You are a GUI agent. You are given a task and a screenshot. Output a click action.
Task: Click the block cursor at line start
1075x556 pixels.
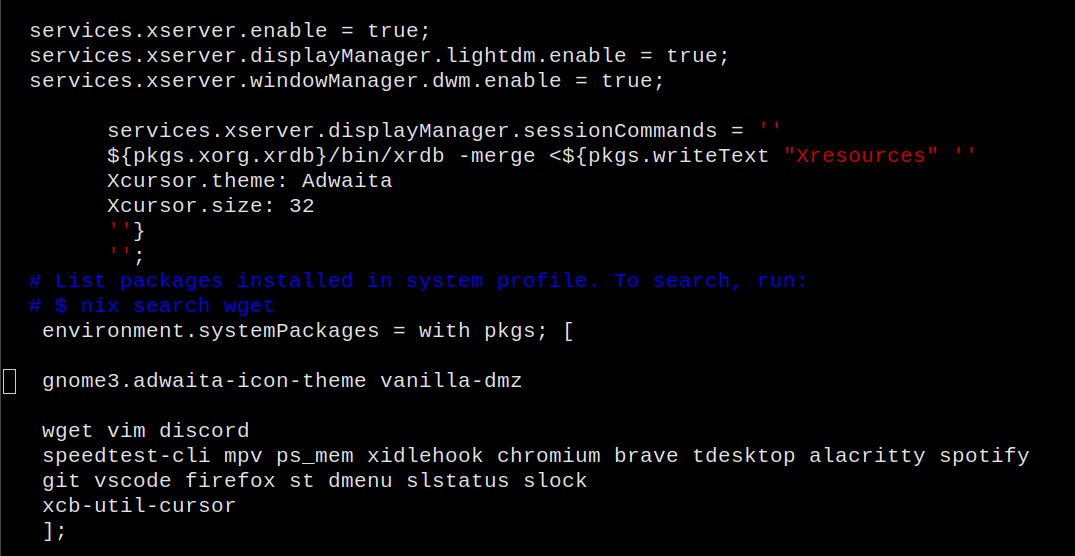10,381
